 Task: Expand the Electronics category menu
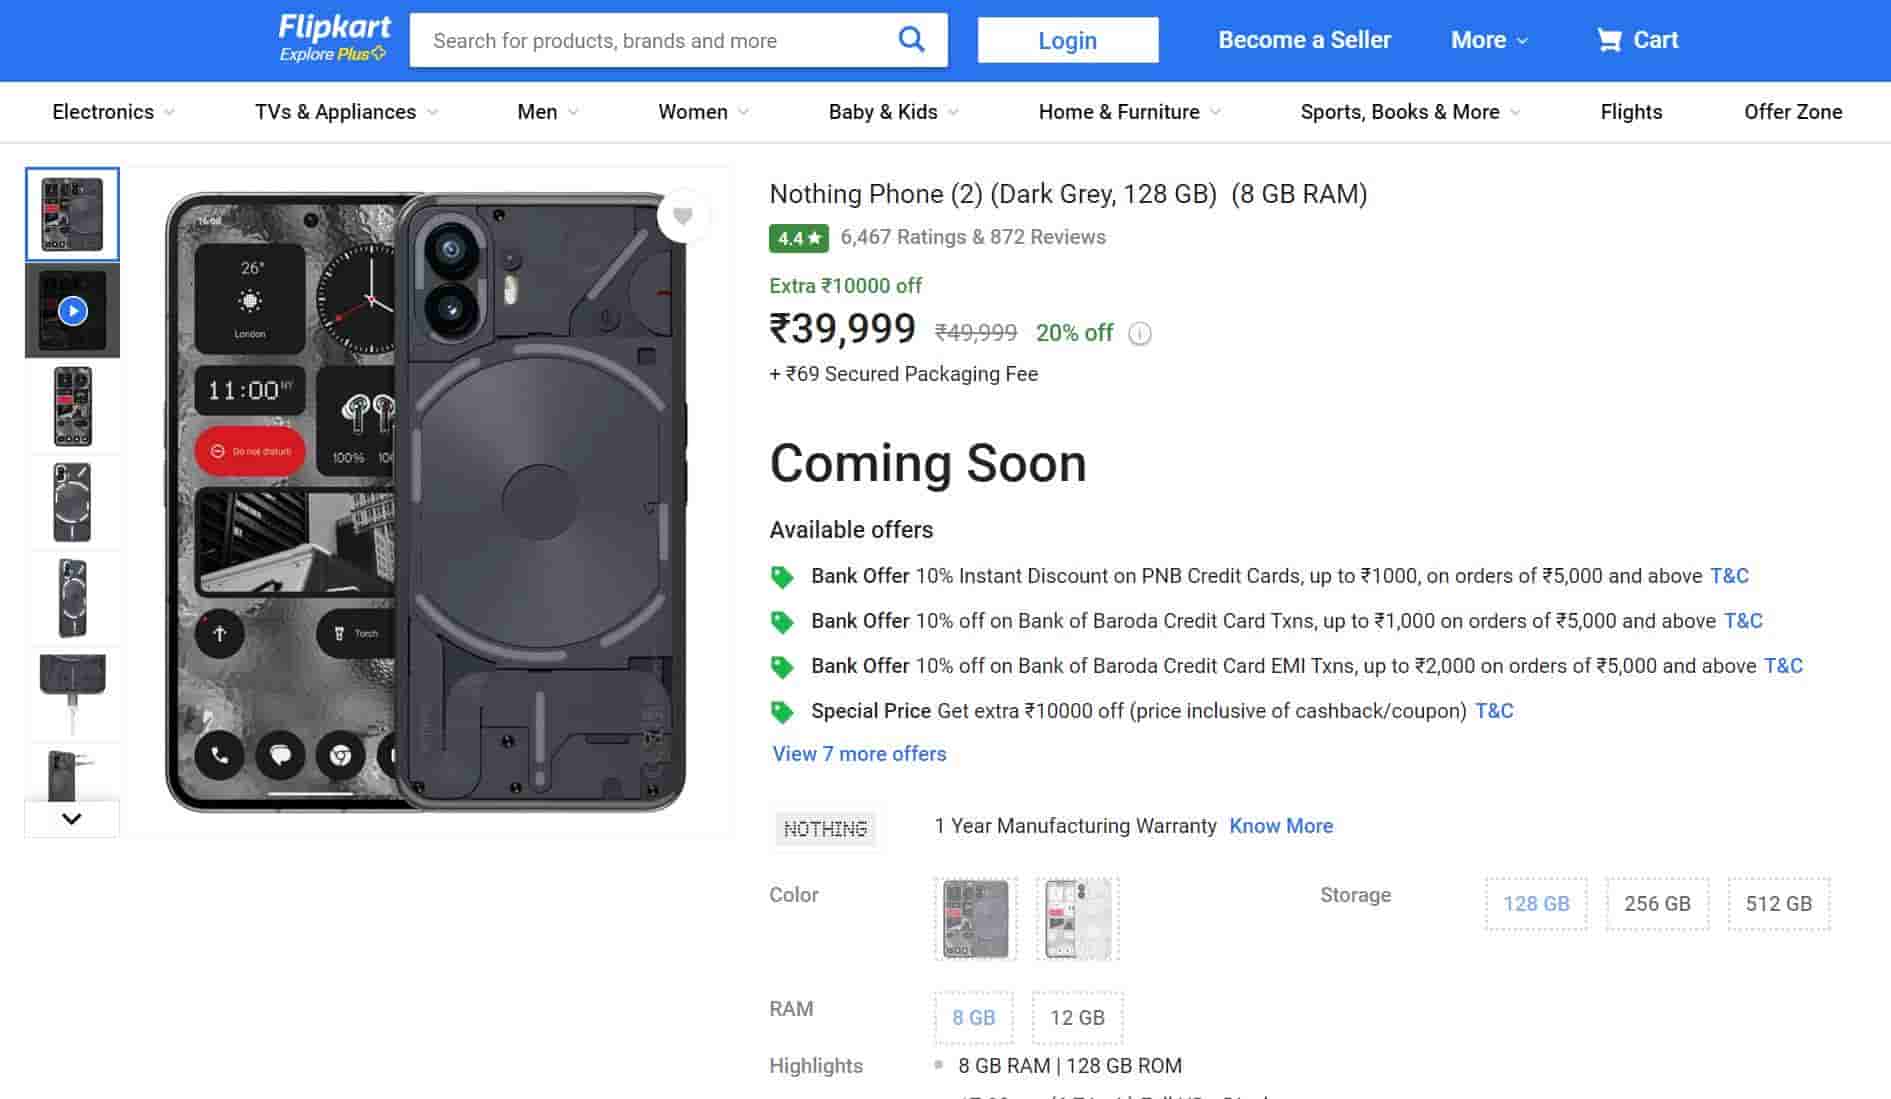(x=113, y=112)
